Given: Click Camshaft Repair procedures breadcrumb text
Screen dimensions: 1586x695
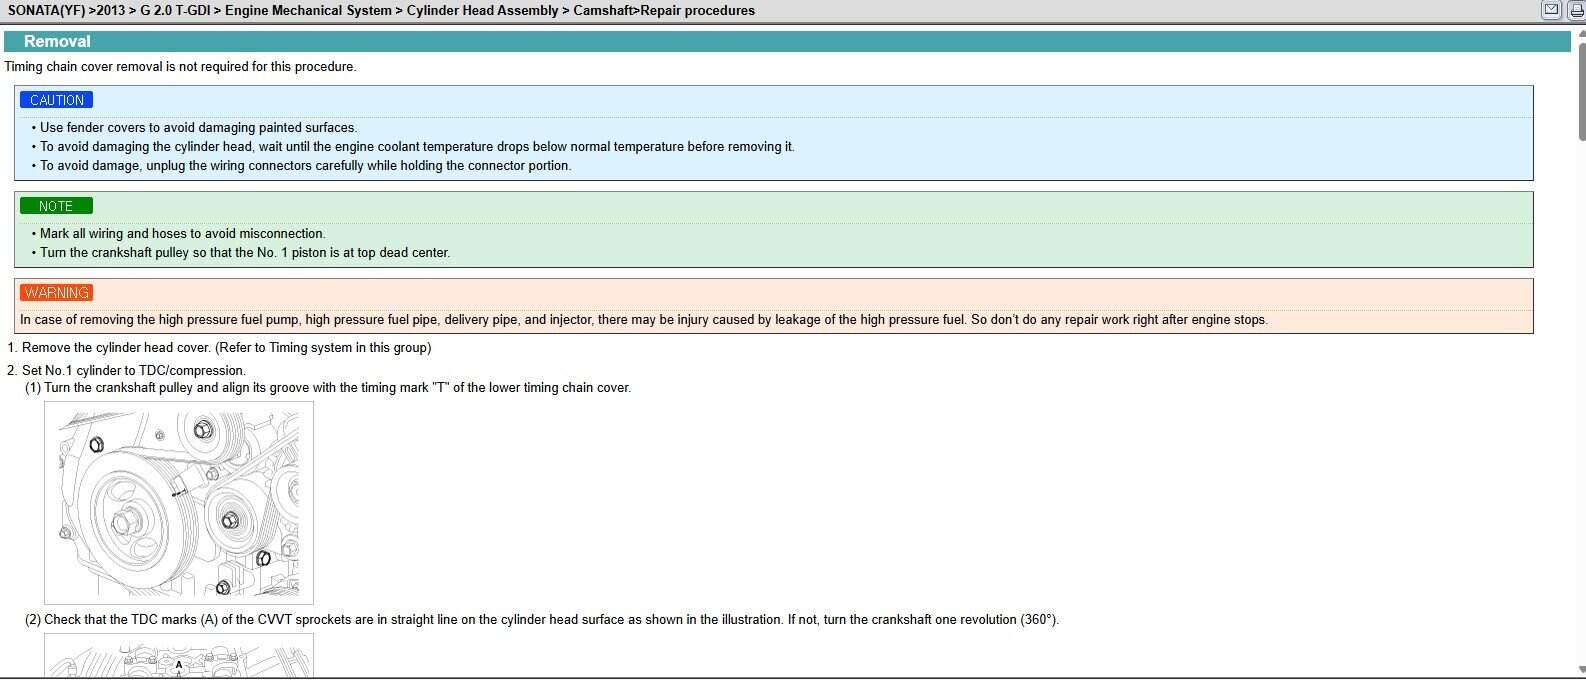Looking at the screenshot, I should point(664,11).
